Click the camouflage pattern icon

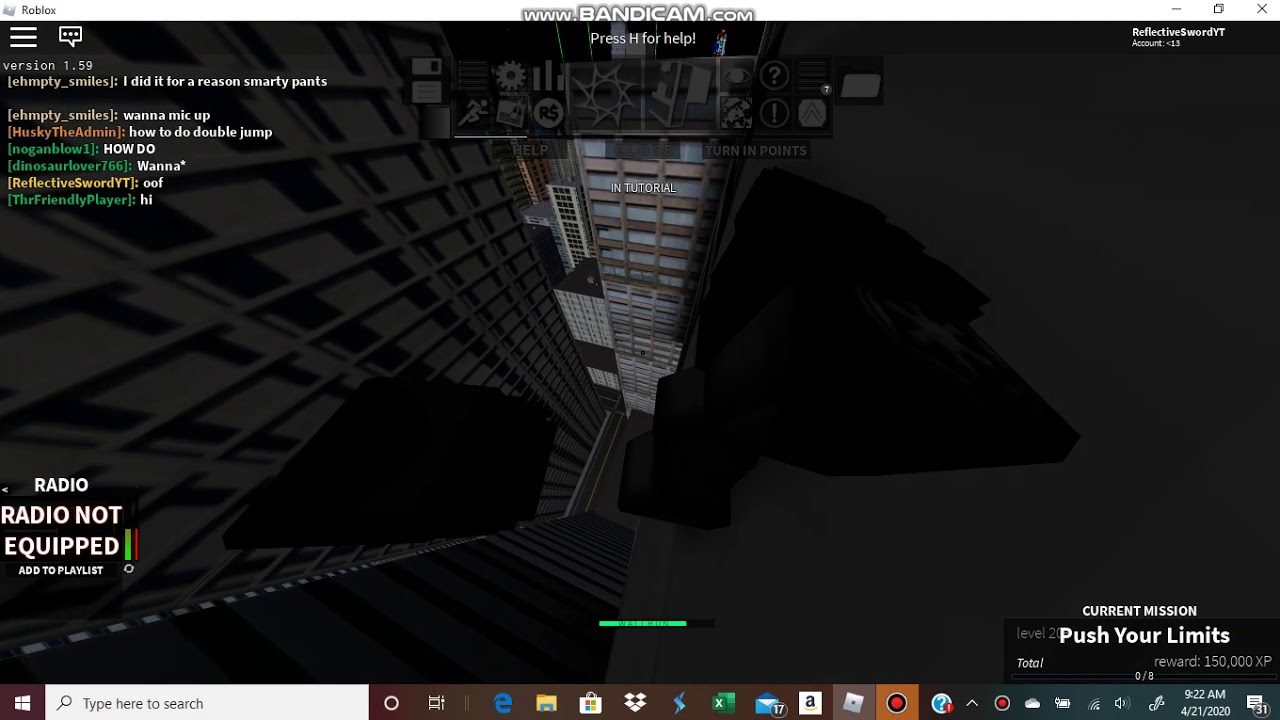(x=736, y=113)
